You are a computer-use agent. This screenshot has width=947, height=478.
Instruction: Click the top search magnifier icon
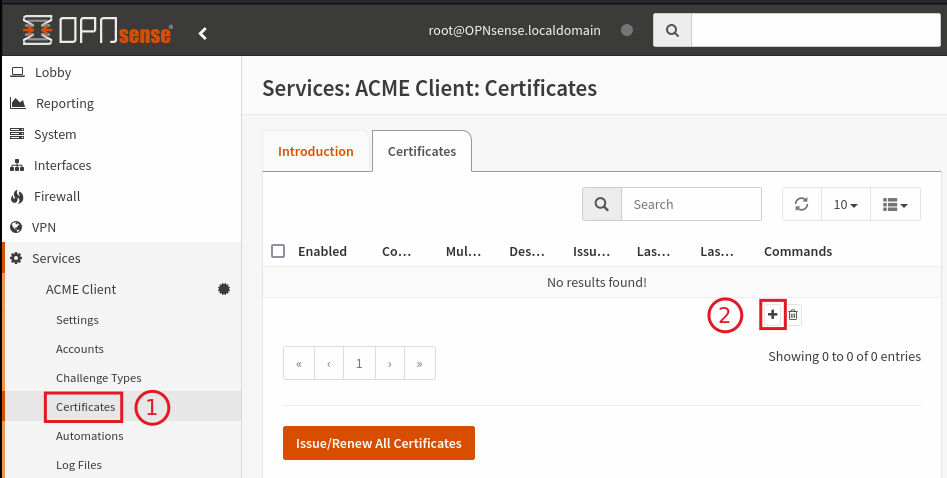coord(672,30)
